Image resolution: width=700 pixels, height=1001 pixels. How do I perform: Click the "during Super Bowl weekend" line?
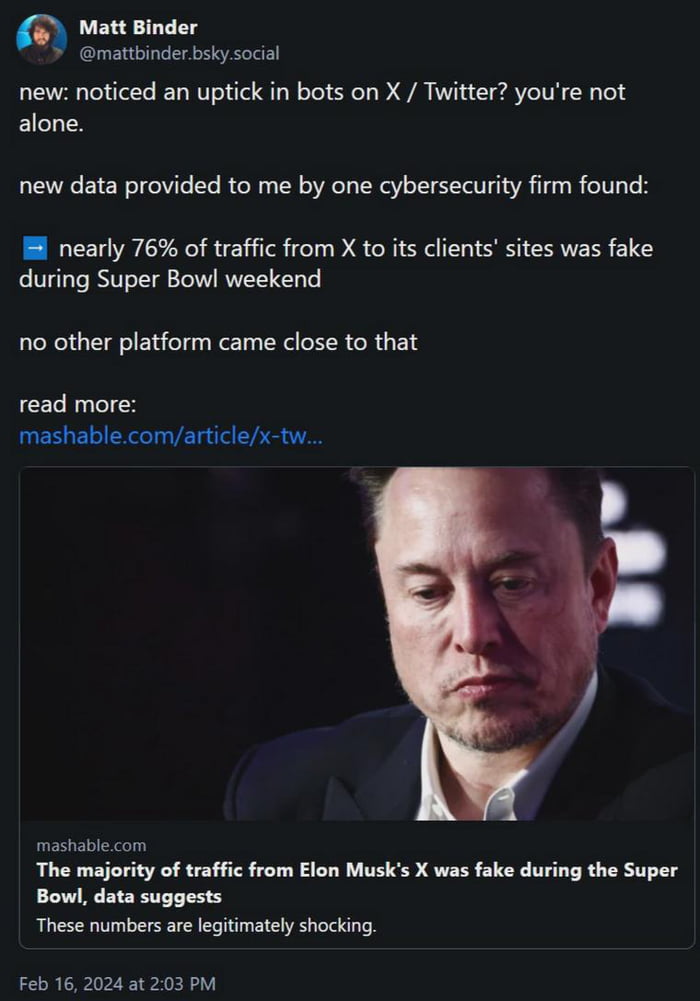coord(170,279)
